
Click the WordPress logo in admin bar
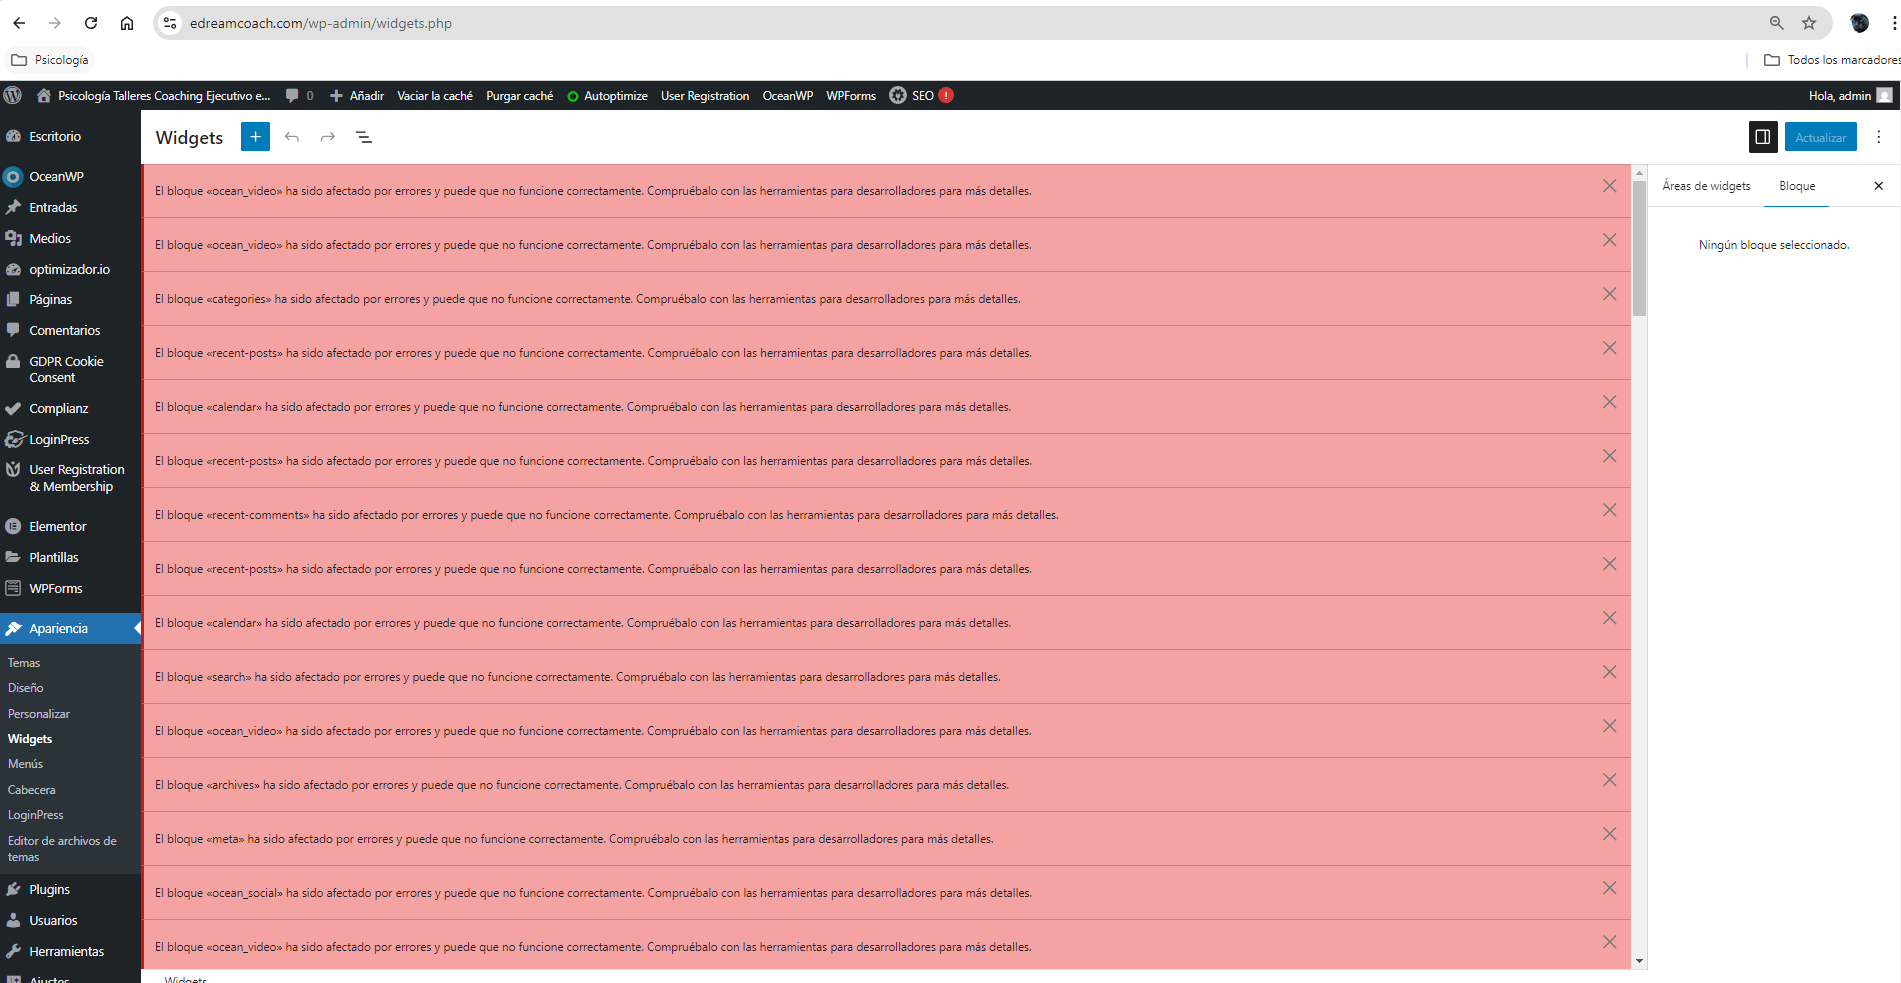click(13, 95)
